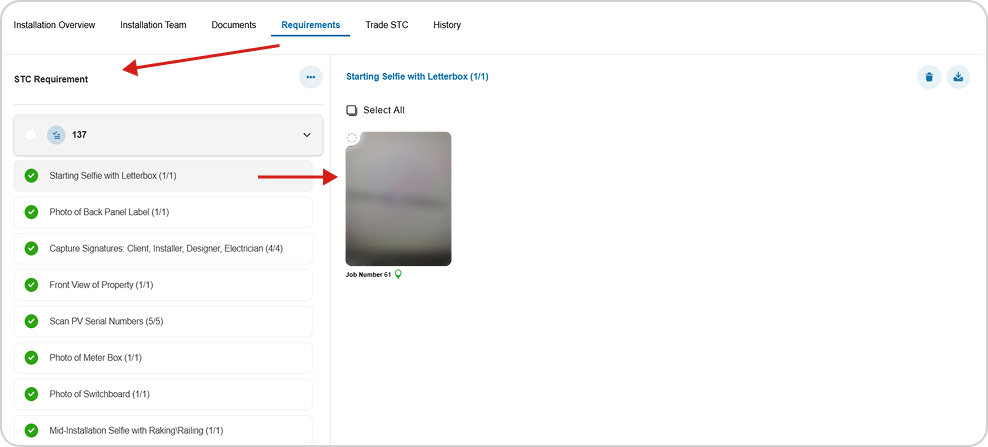Image resolution: width=988 pixels, height=447 pixels.
Task: Open the STC Requirement three-dots menu
Action: [310, 77]
